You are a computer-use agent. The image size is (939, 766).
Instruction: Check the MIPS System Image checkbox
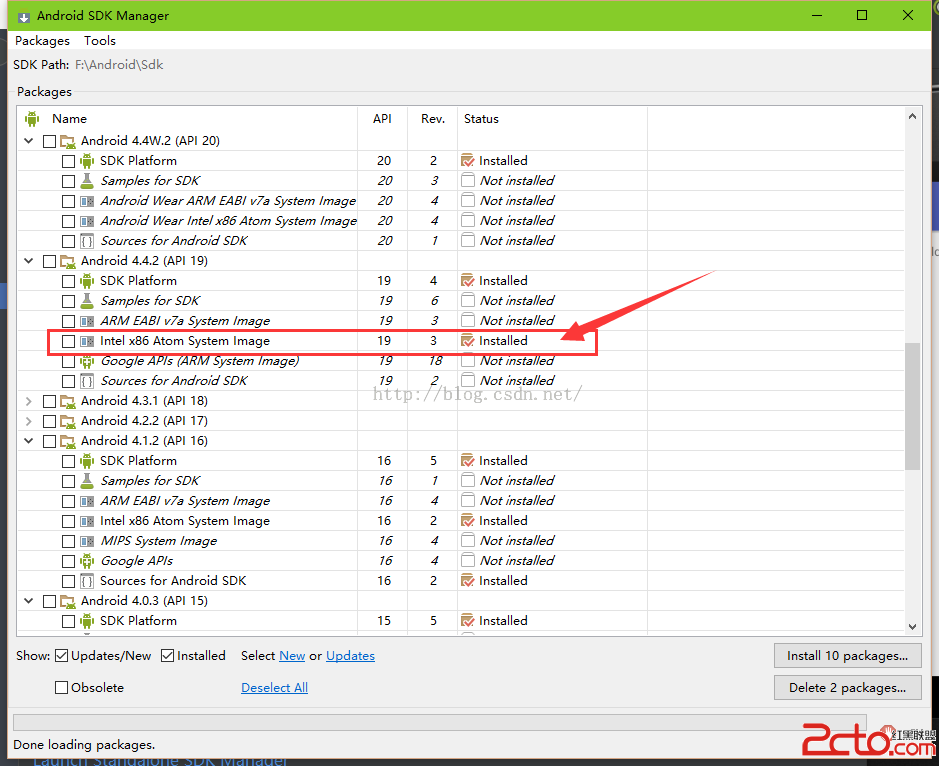point(68,541)
